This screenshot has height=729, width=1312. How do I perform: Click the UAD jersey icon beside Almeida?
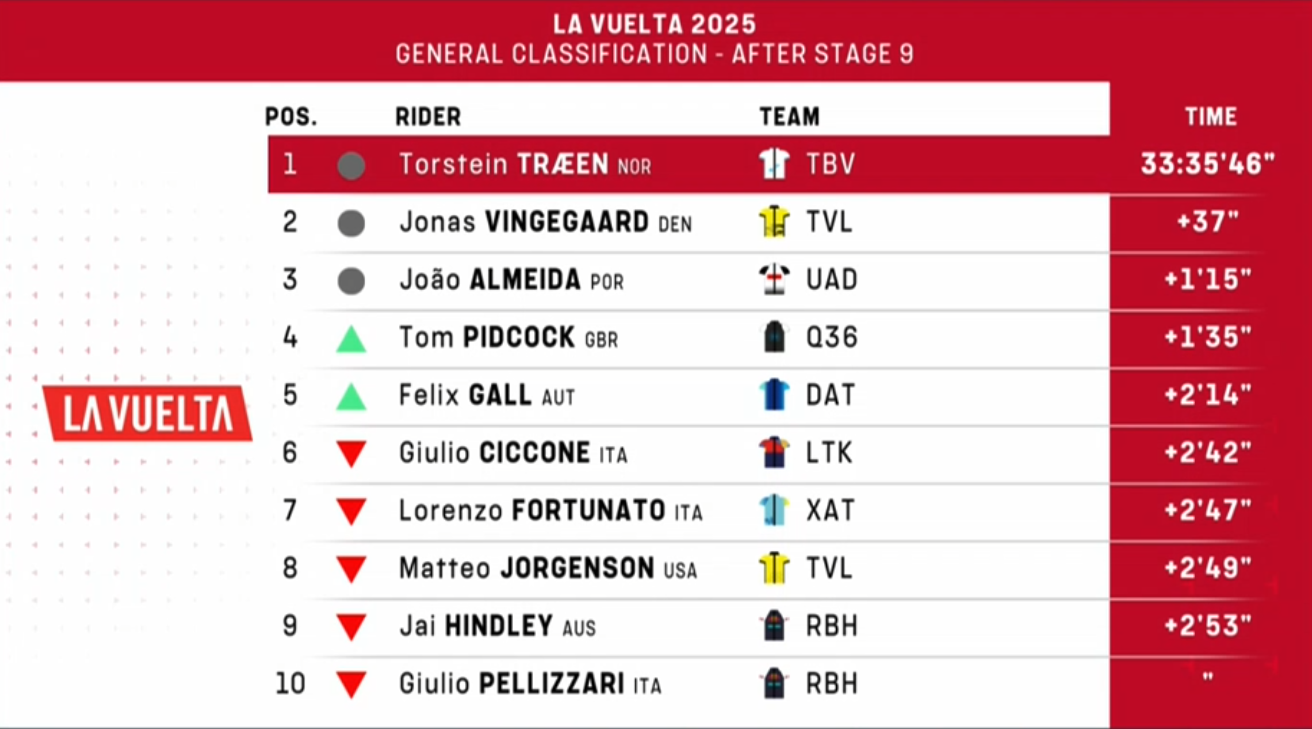[x=775, y=280]
